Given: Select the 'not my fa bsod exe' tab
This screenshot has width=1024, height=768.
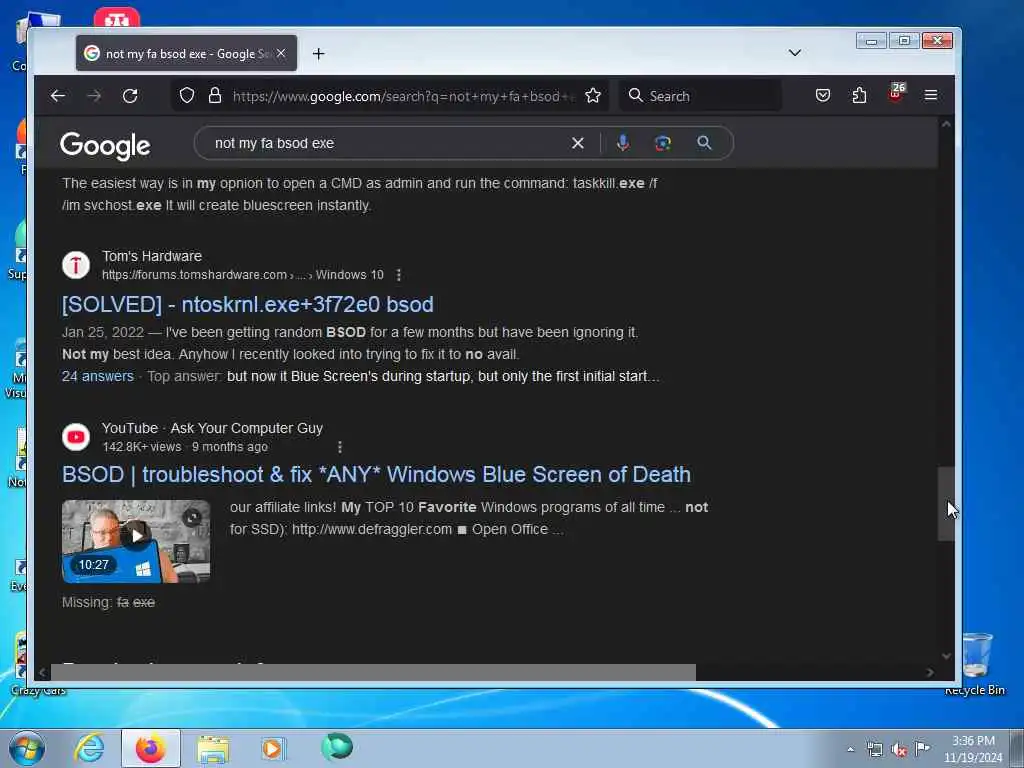Looking at the screenshot, I should point(187,53).
